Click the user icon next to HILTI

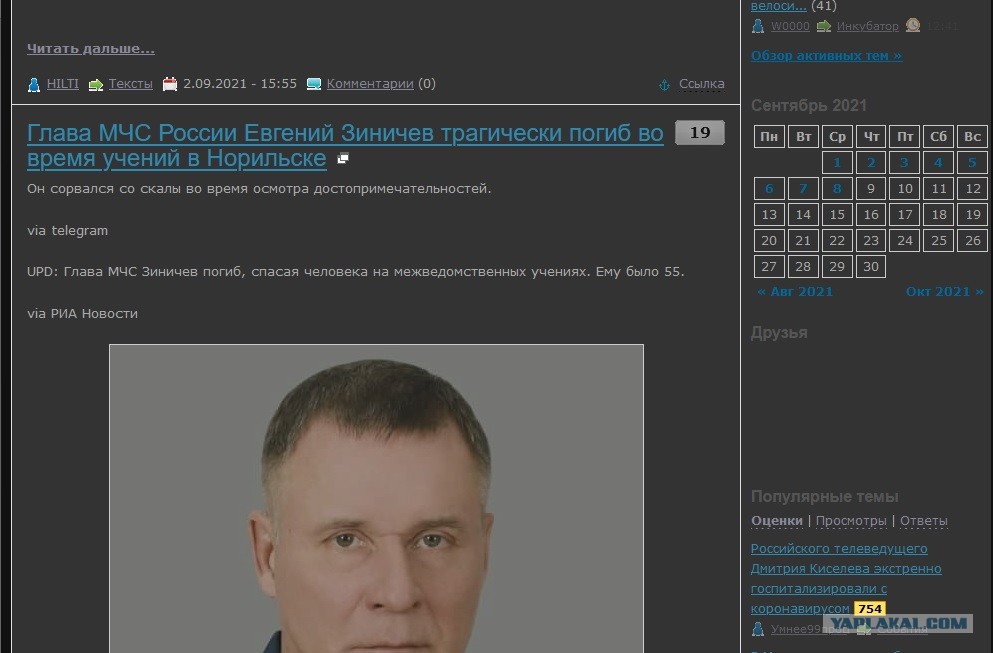[34, 84]
